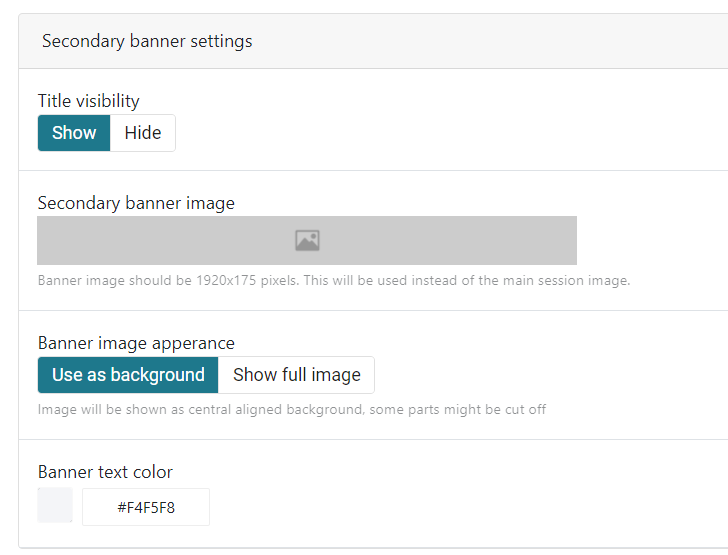Click the Secondary banner image label
This screenshot has width=728, height=555.
point(136,203)
